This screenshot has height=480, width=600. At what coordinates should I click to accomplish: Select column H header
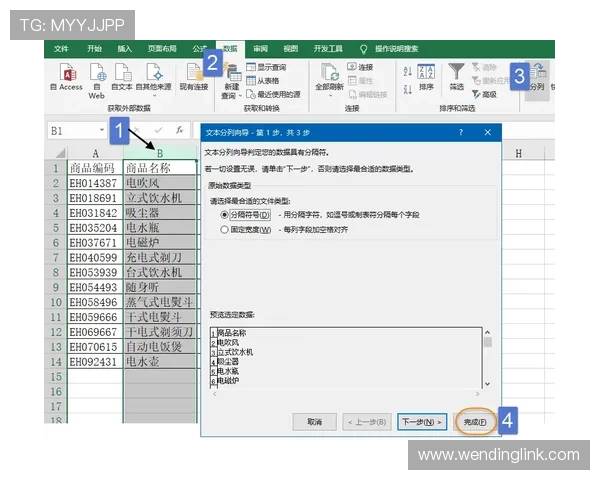[x=518, y=153]
